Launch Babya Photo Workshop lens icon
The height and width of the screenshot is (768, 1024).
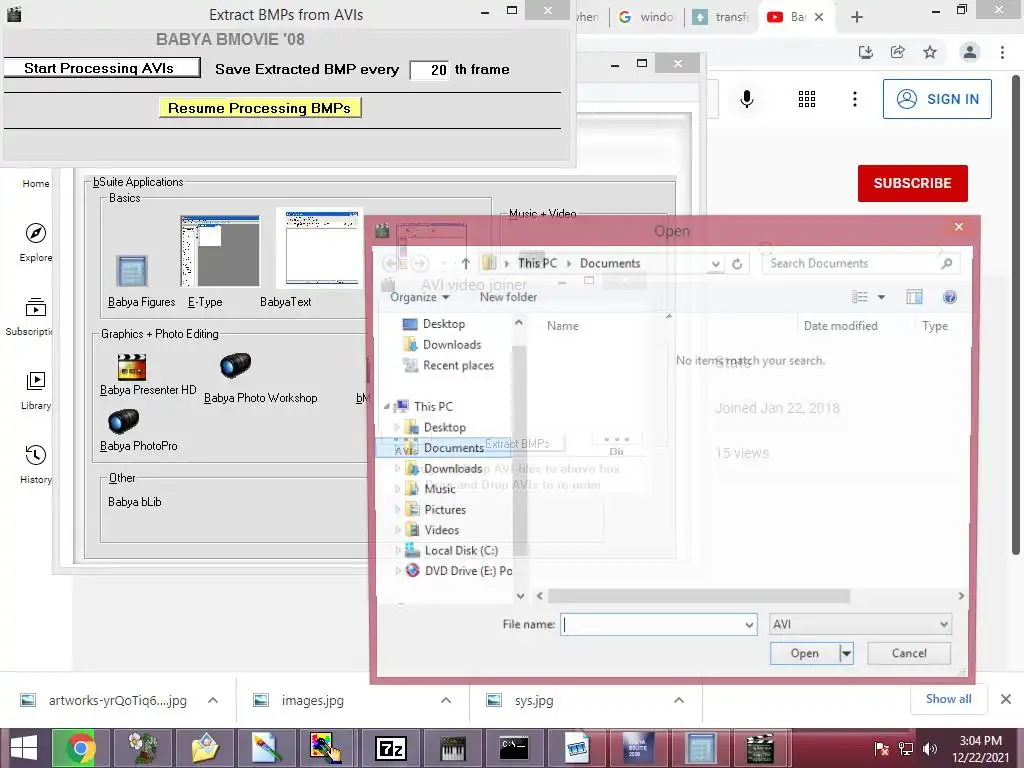(236, 365)
